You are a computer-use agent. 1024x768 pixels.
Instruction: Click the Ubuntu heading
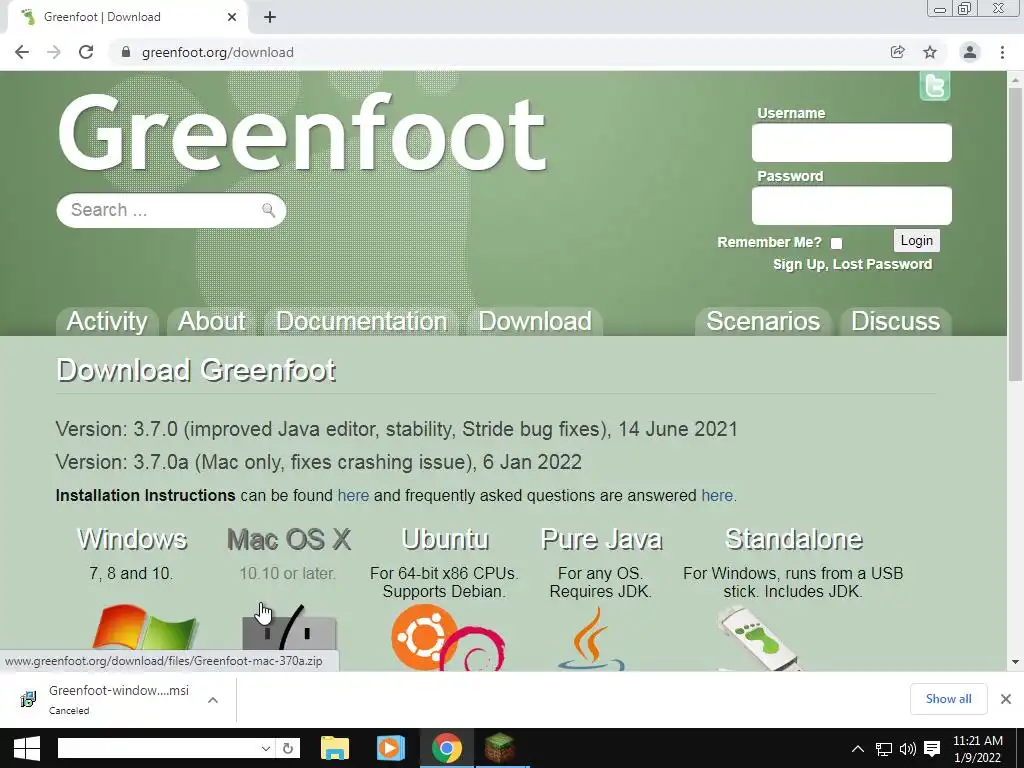[445, 539]
